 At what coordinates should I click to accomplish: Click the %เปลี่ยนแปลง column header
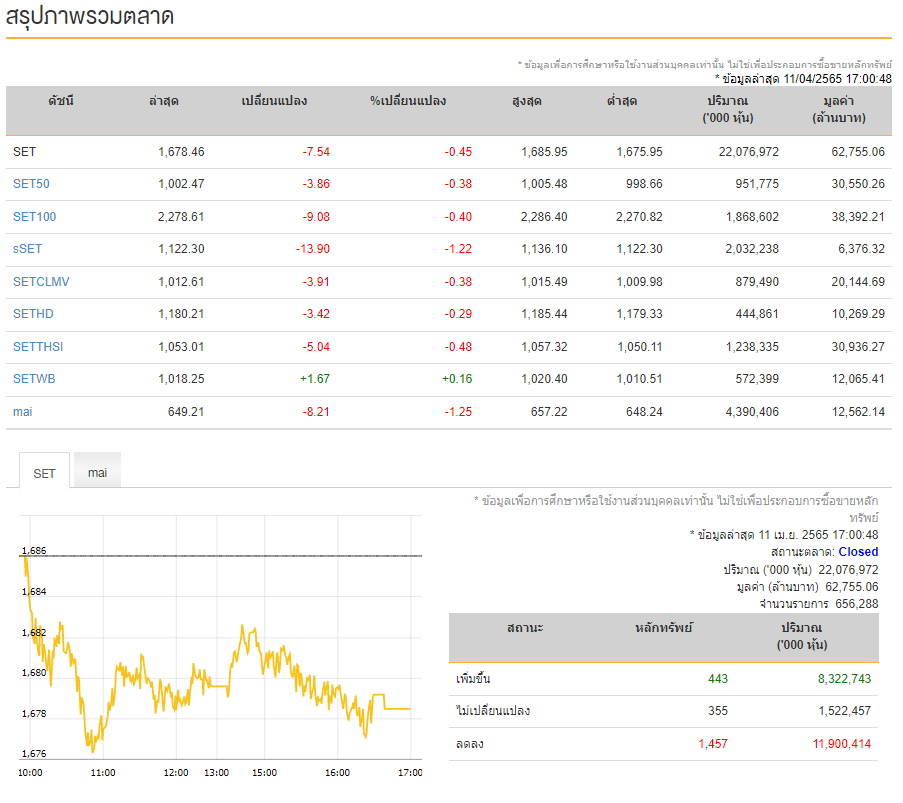point(408,101)
